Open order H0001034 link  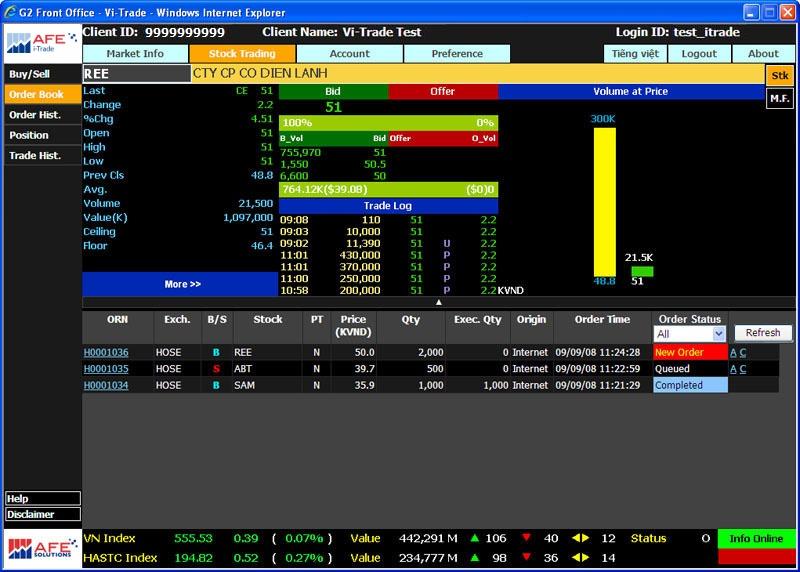point(106,385)
